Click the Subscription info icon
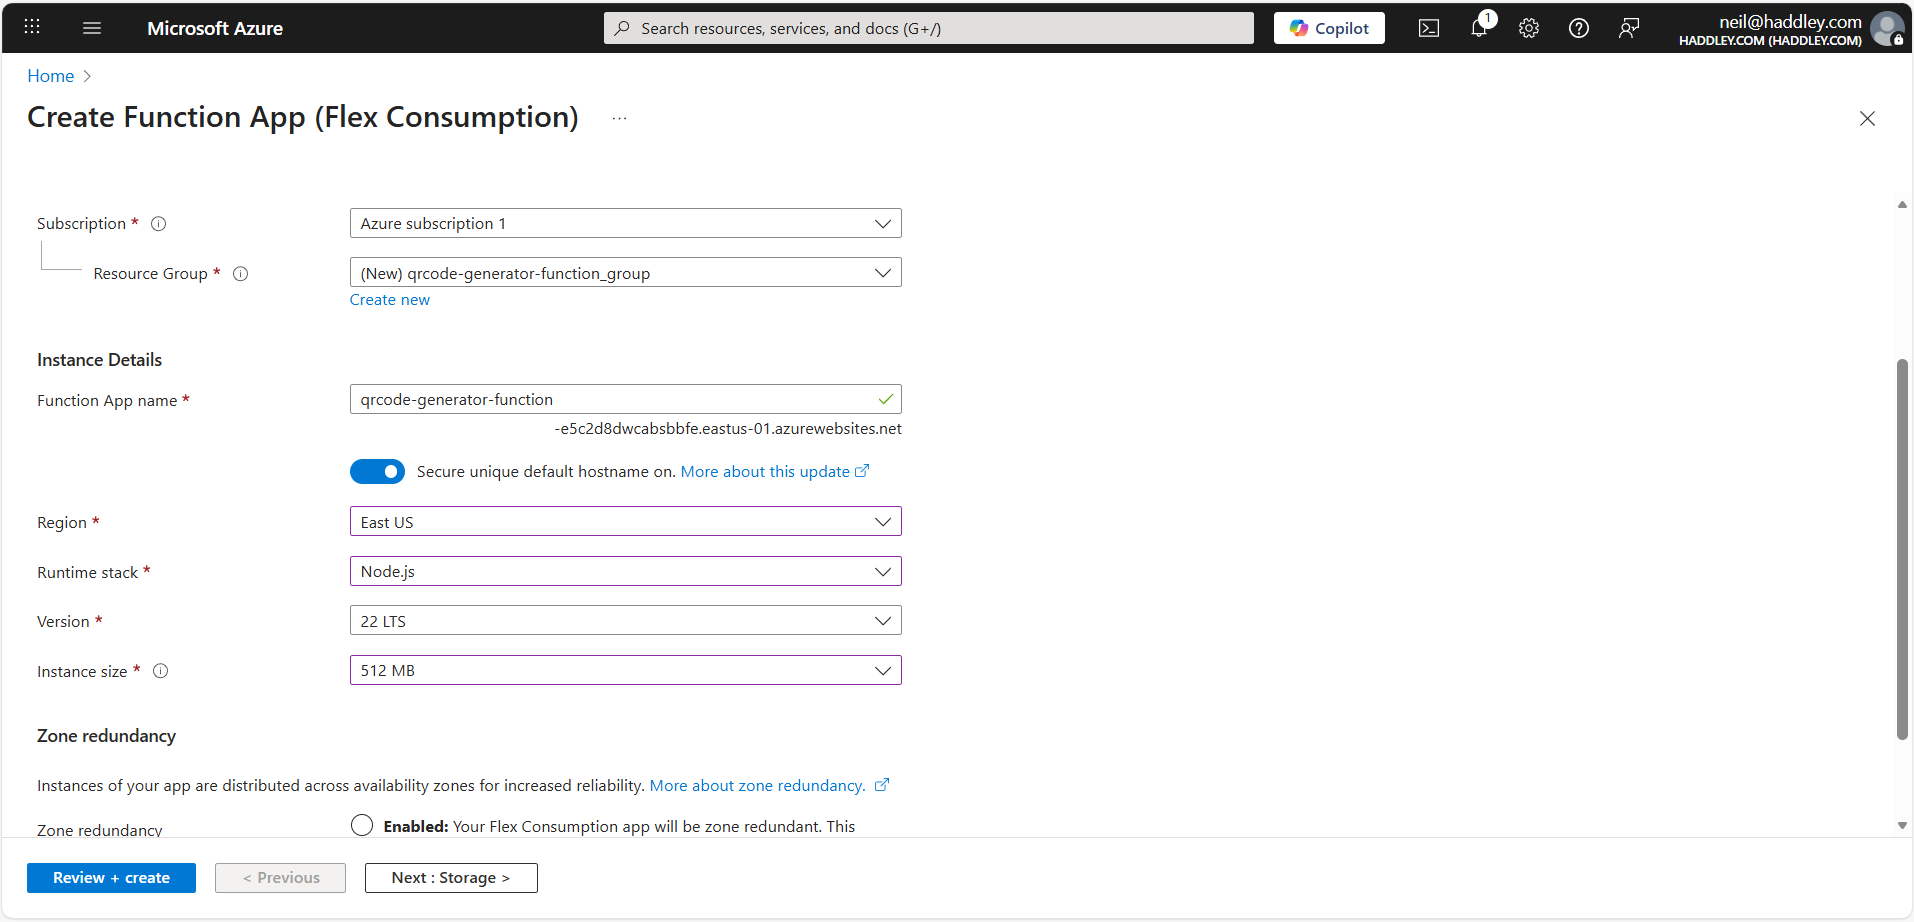Image resolution: width=1914 pixels, height=922 pixels. [x=158, y=224]
